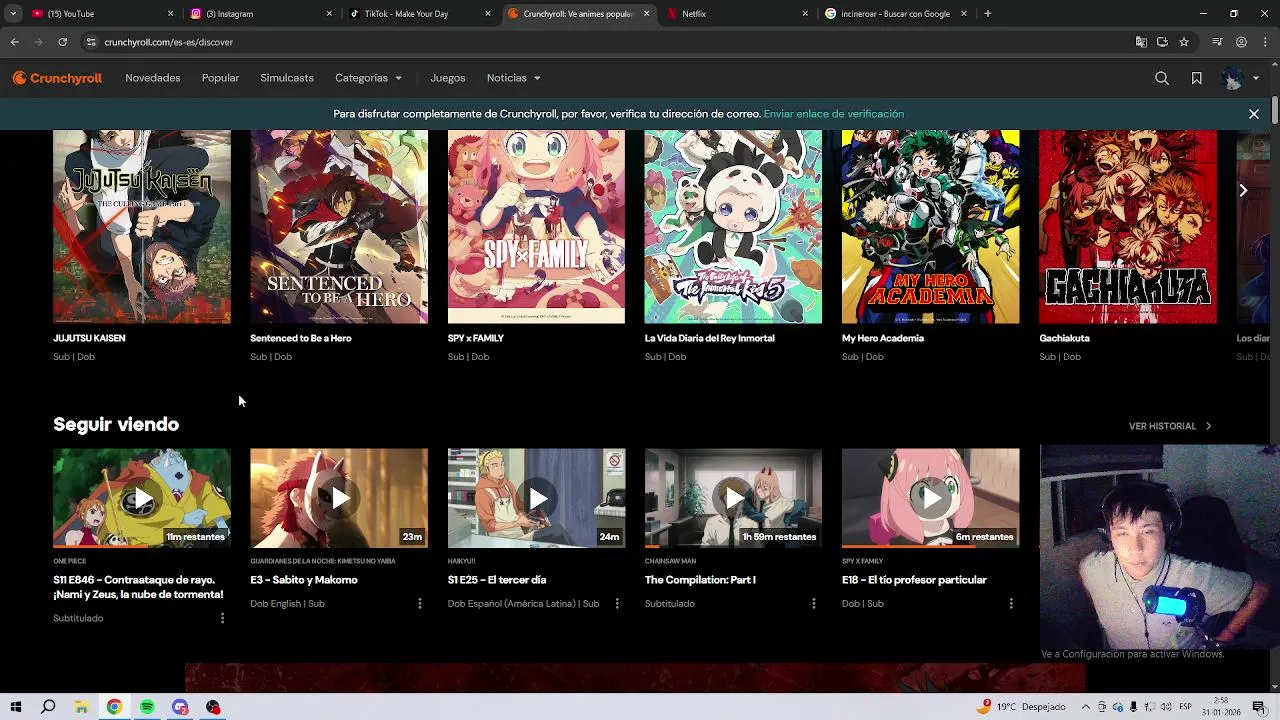Image resolution: width=1280 pixels, height=720 pixels.
Task: Open the My Hero Academia poster
Action: coord(930,226)
